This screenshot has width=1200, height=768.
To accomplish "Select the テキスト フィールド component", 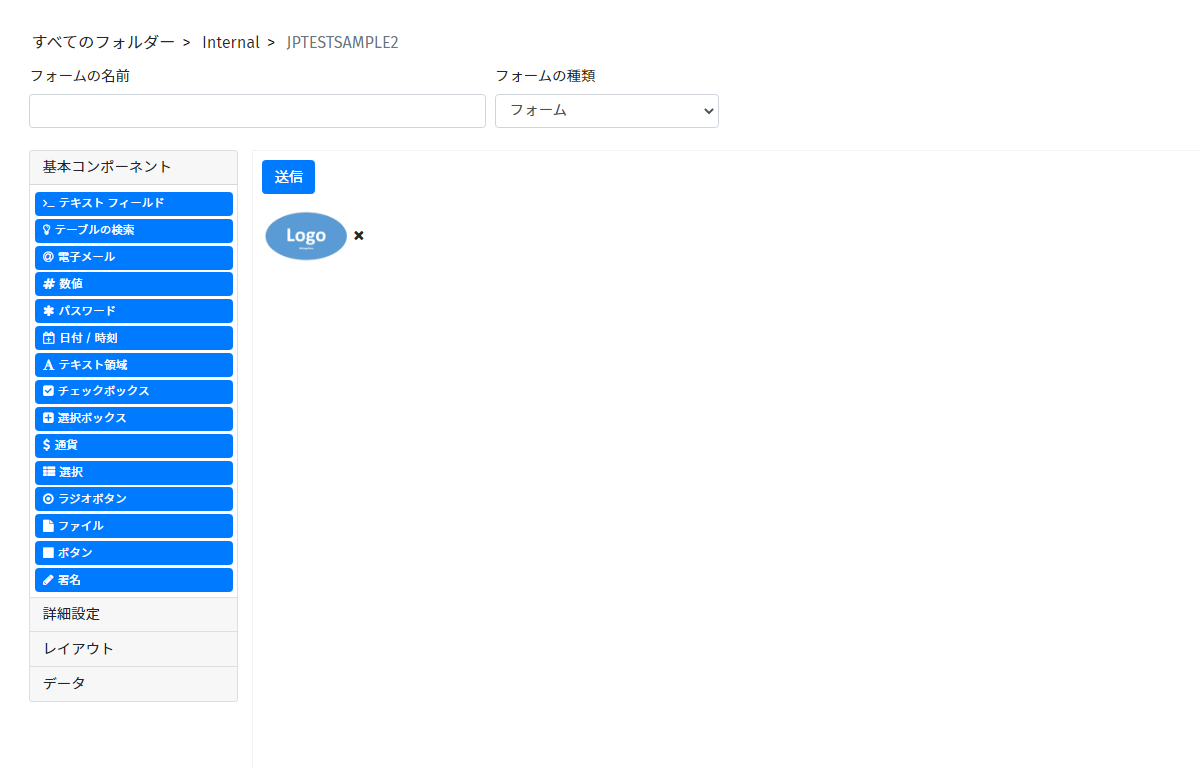I will (133, 203).
